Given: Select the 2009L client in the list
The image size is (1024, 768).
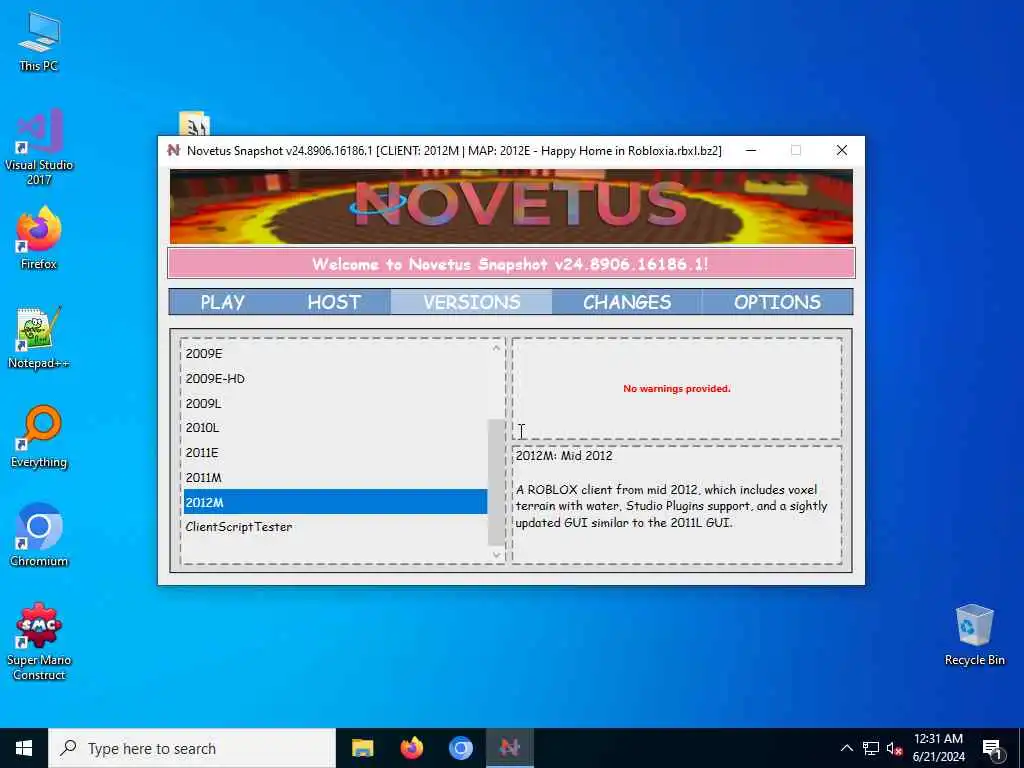Looking at the screenshot, I should pos(335,403).
